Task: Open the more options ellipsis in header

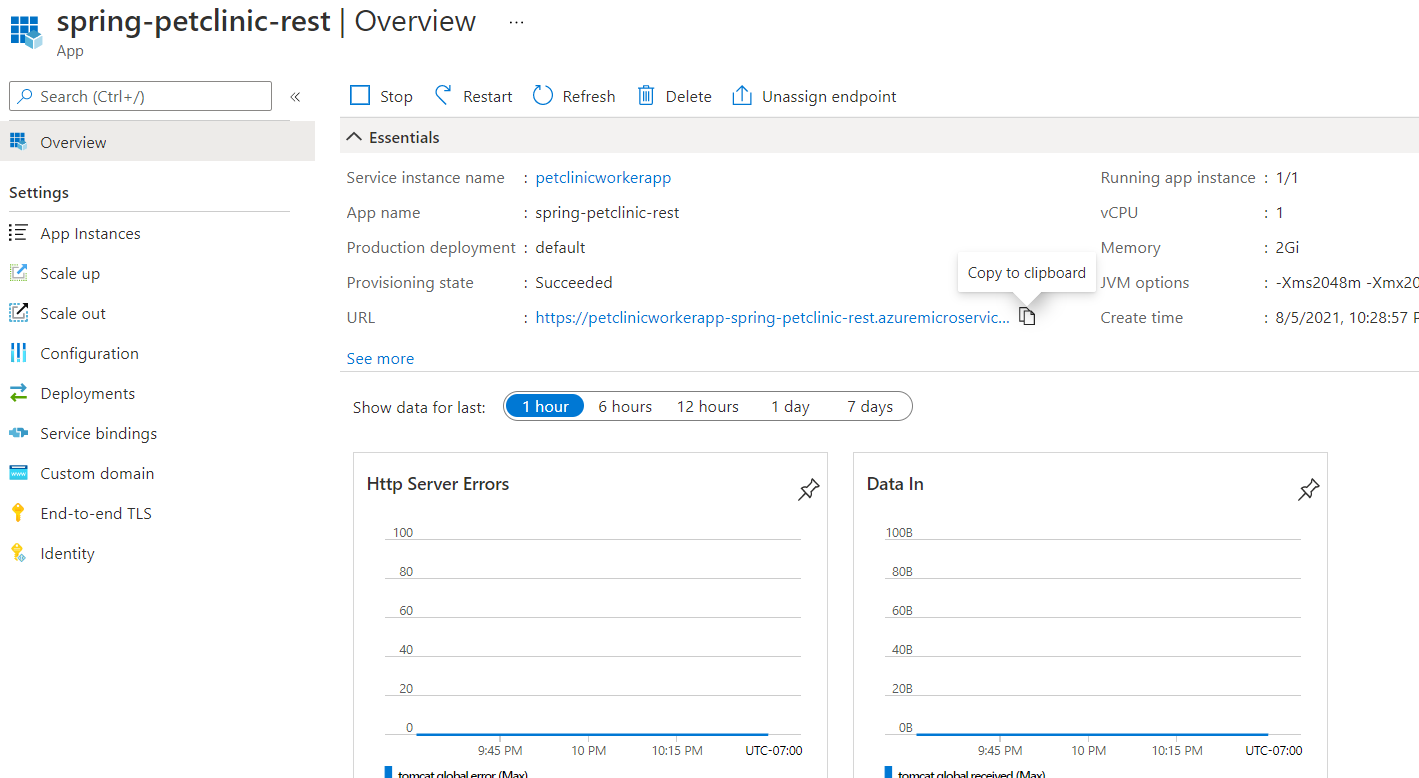Action: point(516,21)
